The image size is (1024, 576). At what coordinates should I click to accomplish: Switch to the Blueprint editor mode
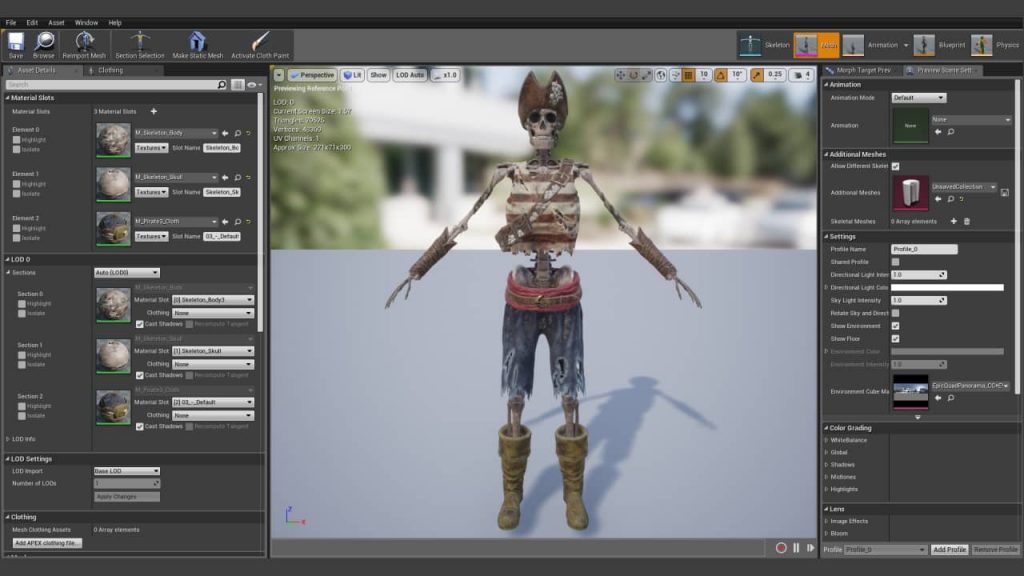pos(940,45)
